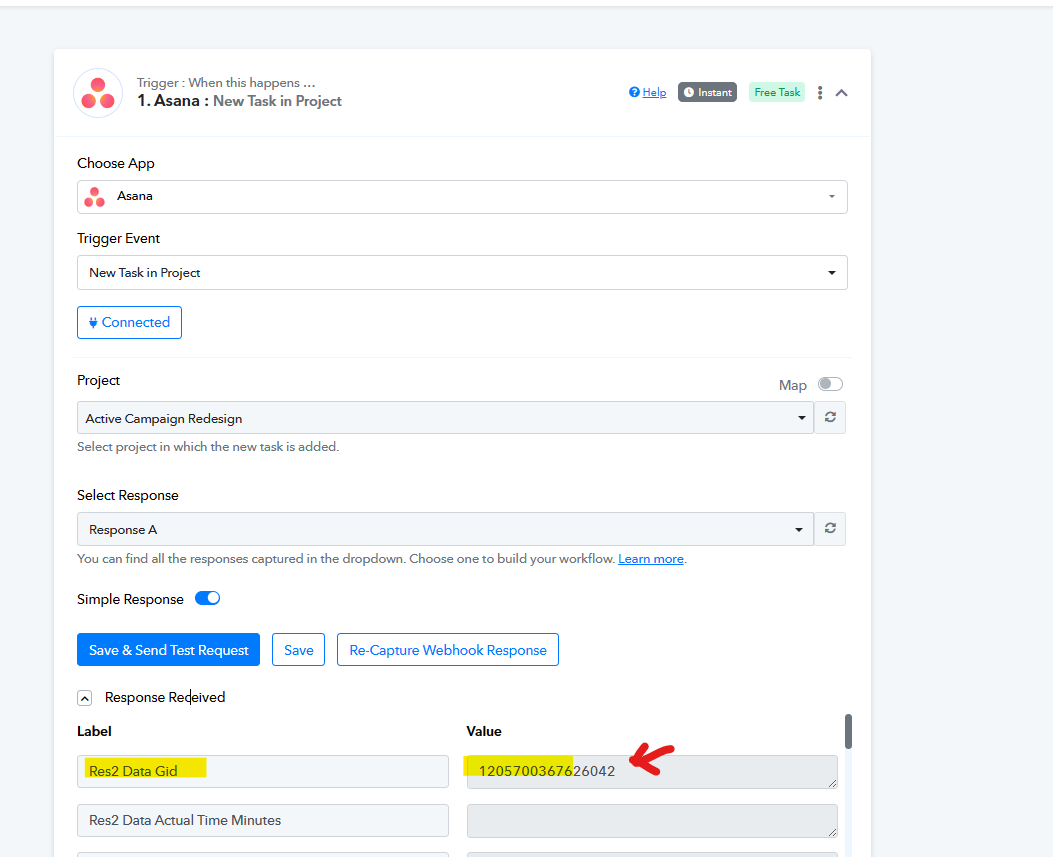Click the help question mark icon
Image resolution: width=1053 pixels, height=857 pixels.
point(634,92)
